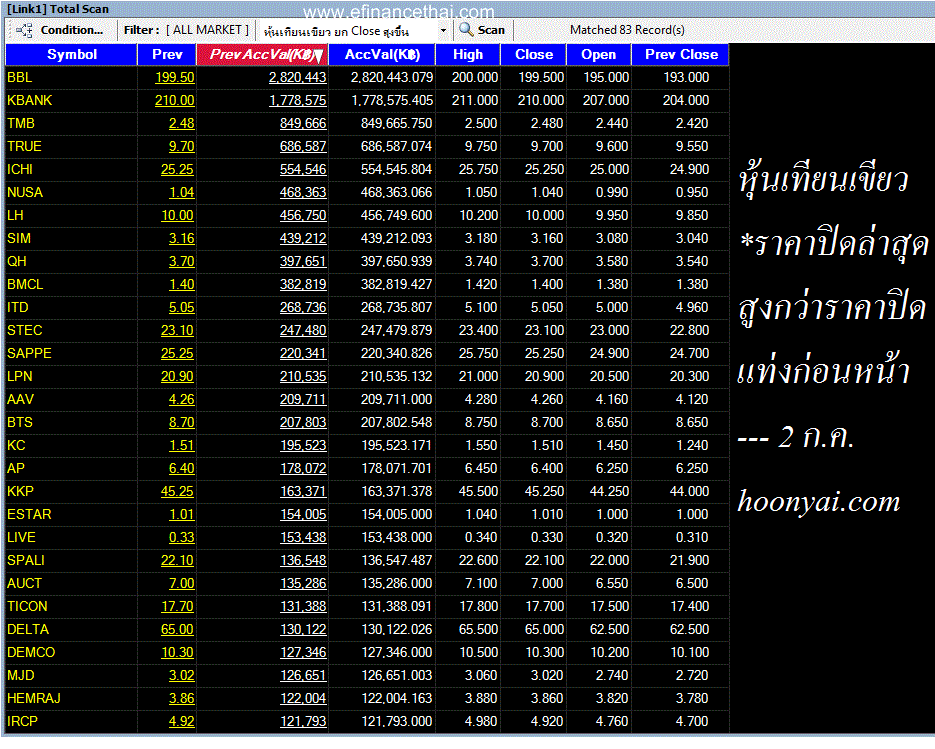Screen dimensions: 935x749
Task: Open KBANK previous price link 210.00
Action: [x=175, y=100]
